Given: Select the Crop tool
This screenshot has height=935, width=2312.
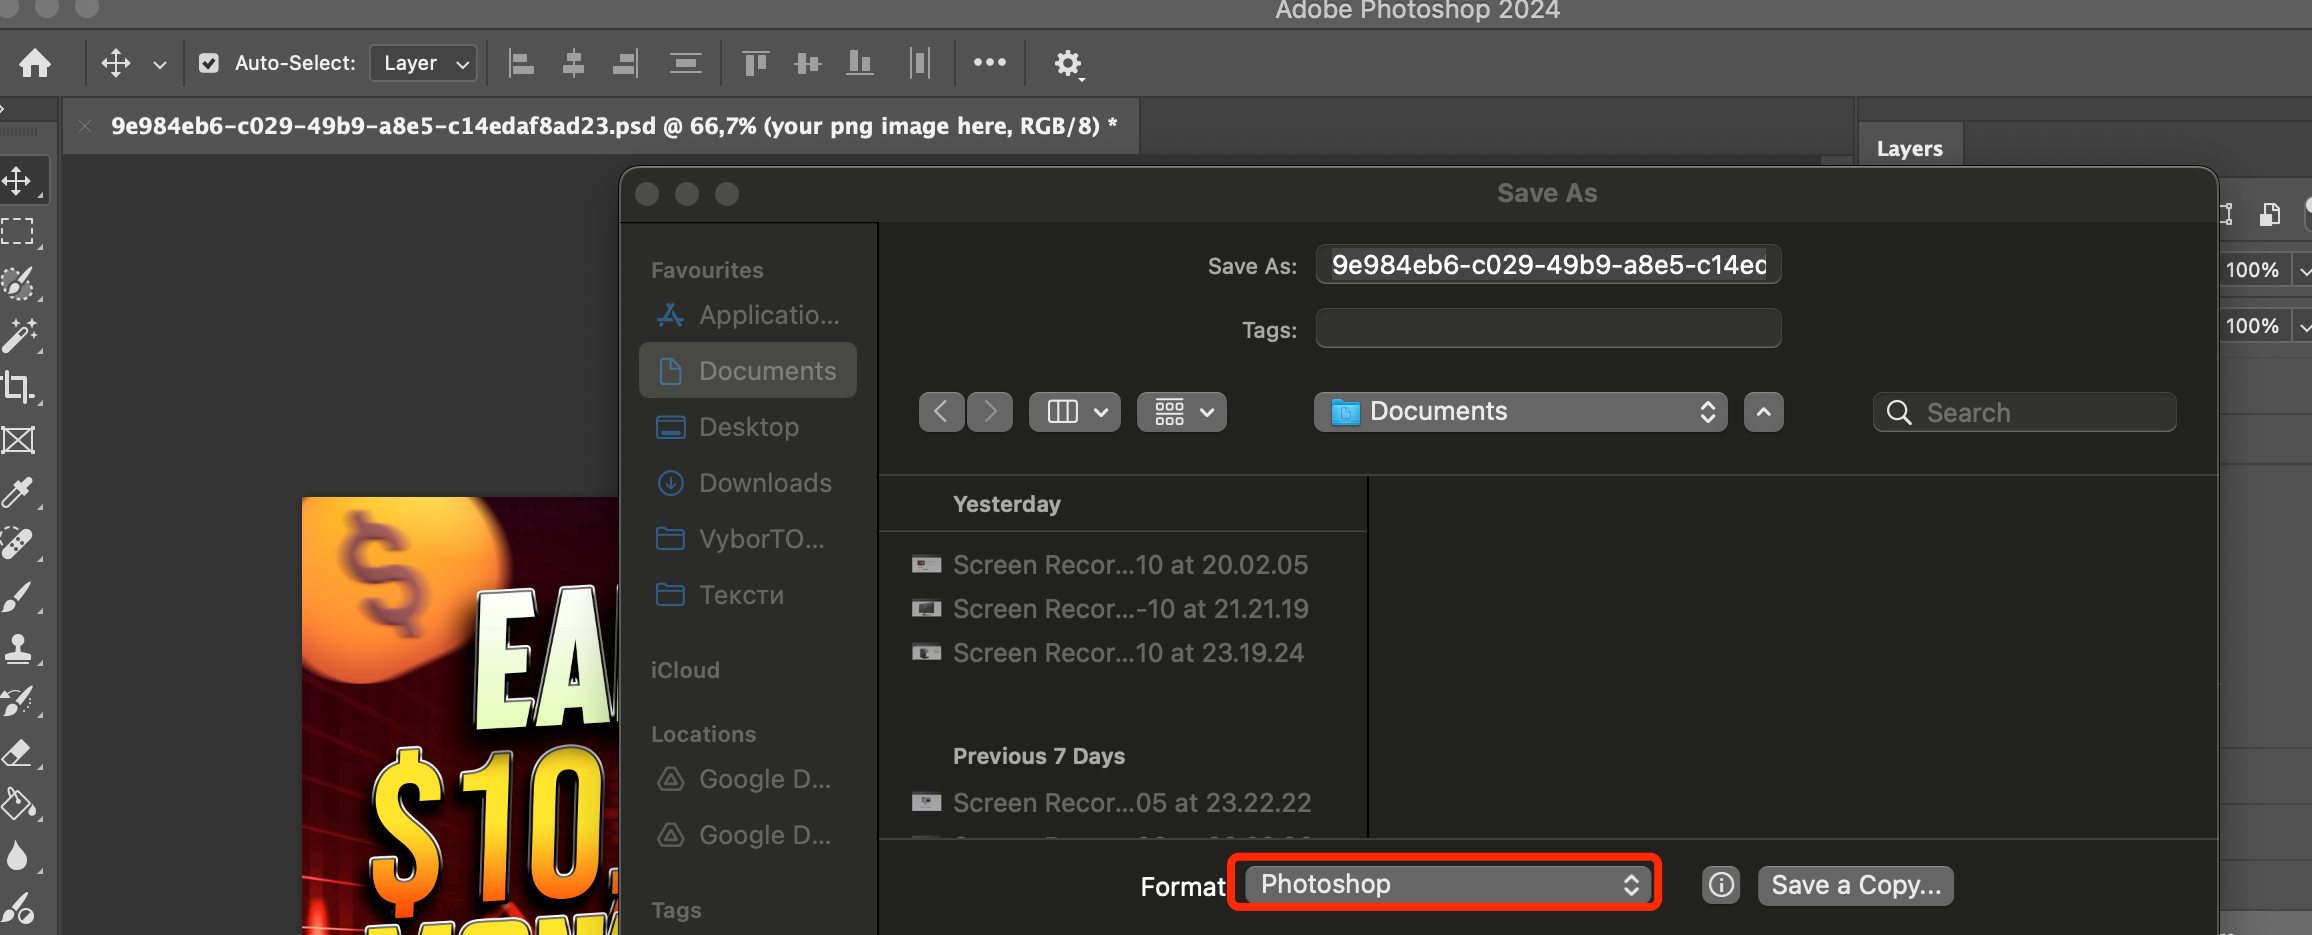Looking at the screenshot, I should click(18, 388).
